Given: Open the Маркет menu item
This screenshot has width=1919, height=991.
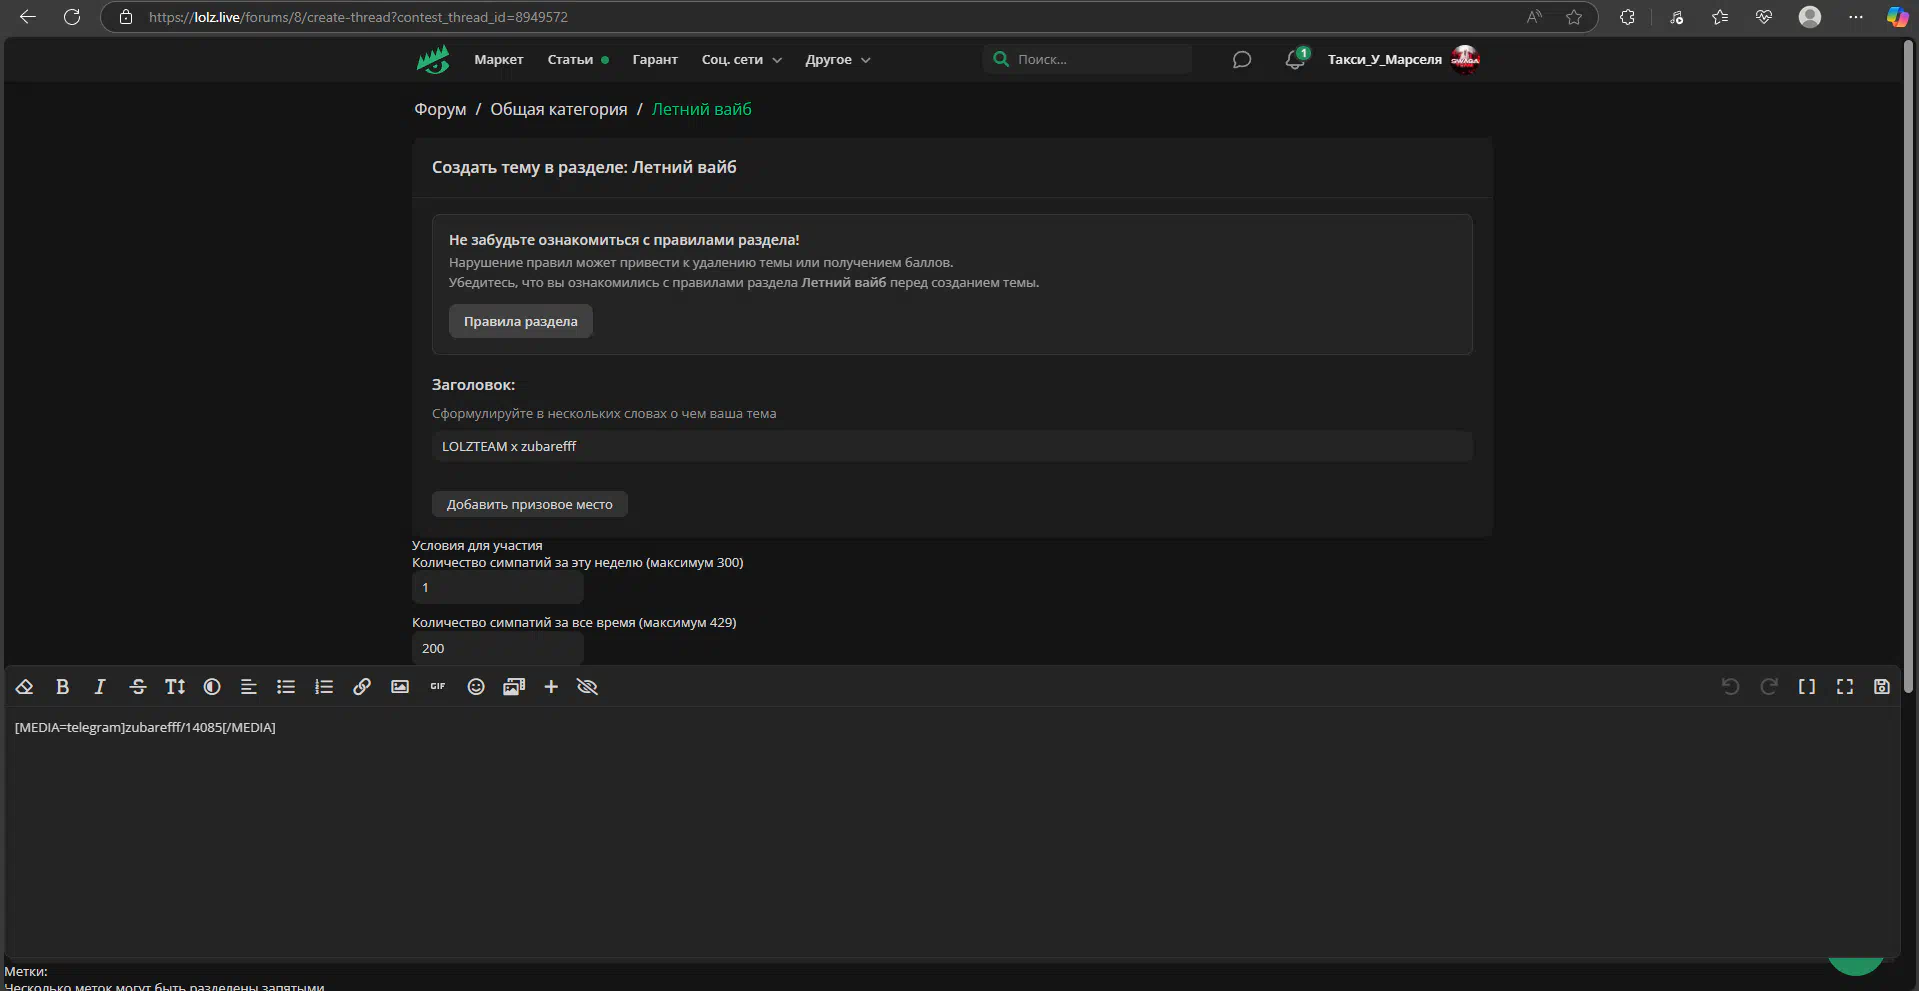Looking at the screenshot, I should 499,60.
